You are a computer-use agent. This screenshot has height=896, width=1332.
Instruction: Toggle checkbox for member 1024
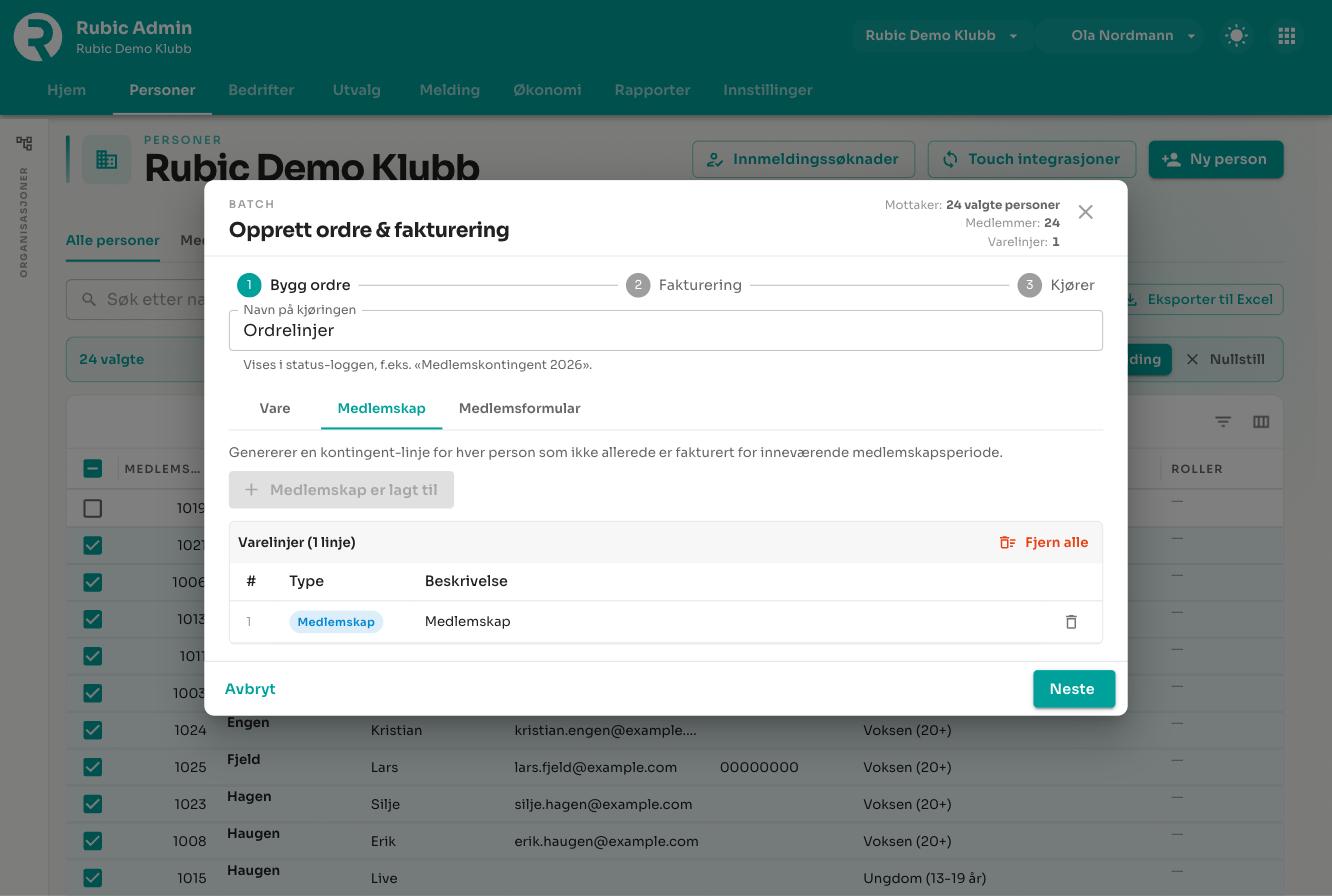pos(93,730)
